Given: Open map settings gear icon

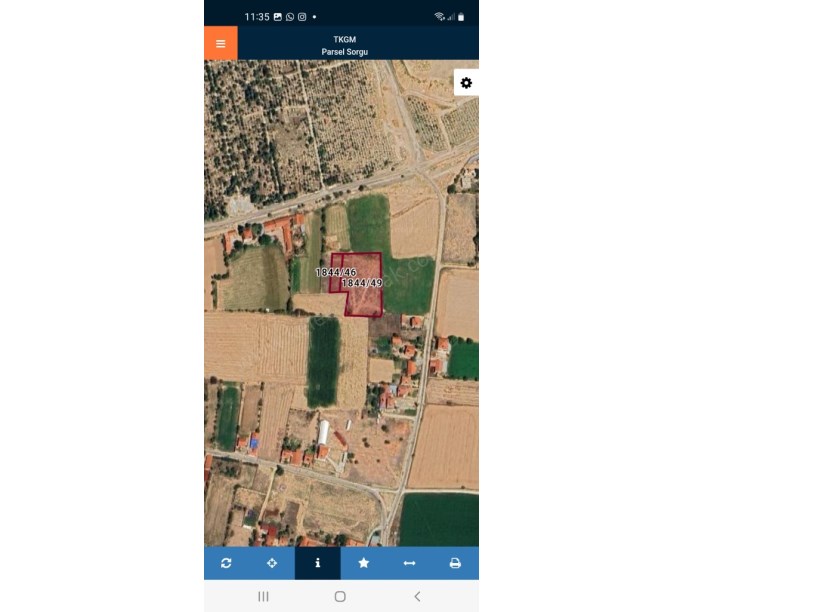Looking at the screenshot, I should point(466,83).
